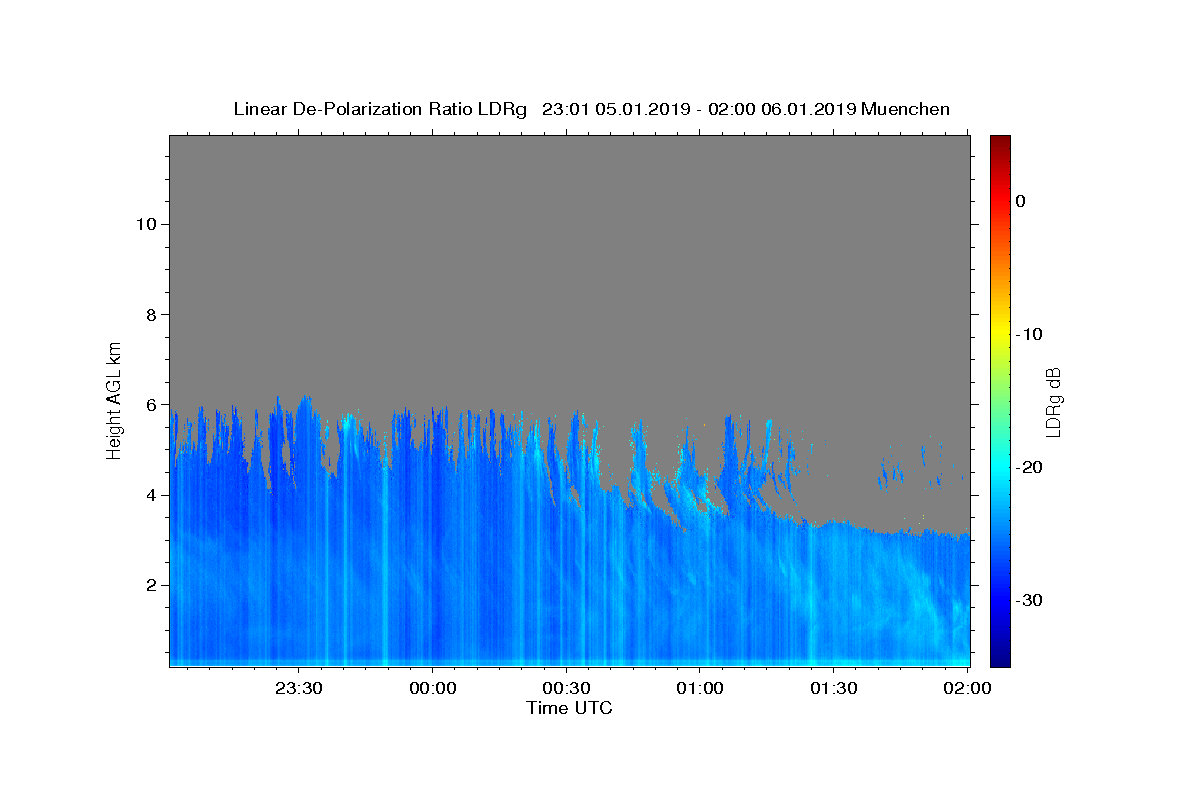Click 'Muenchen' in the plot title
This screenshot has width=1200, height=800.
(905, 109)
